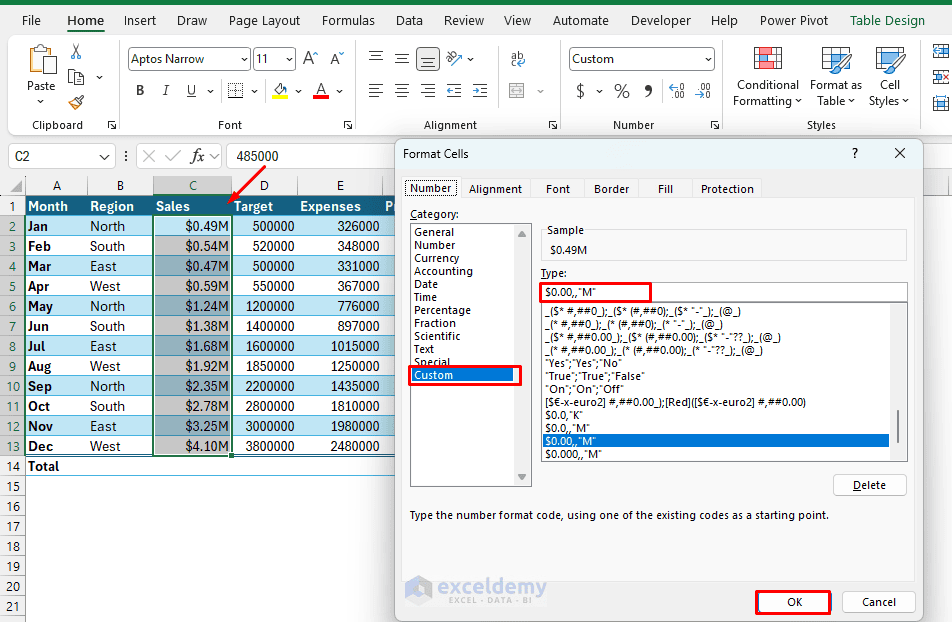Open the Insert ribbon tab
The image size is (952, 622).
(140, 21)
